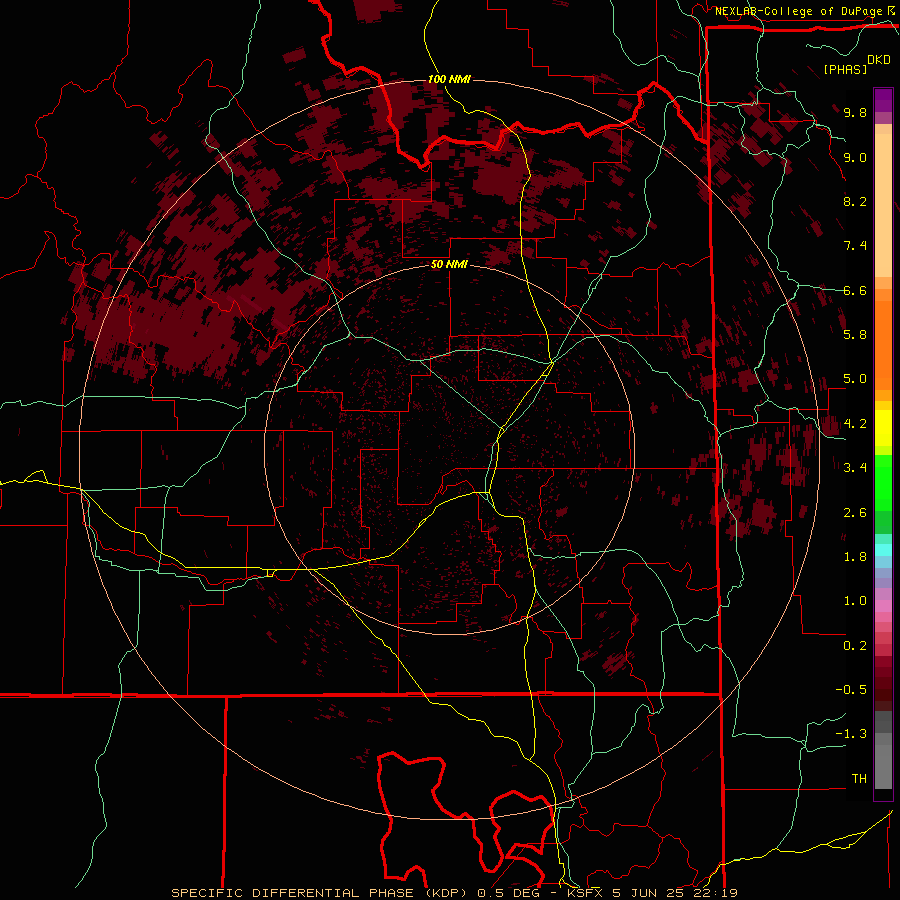Click the 6.6 scale value
Image resolution: width=900 pixels, height=900 pixels.
coord(855,290)
